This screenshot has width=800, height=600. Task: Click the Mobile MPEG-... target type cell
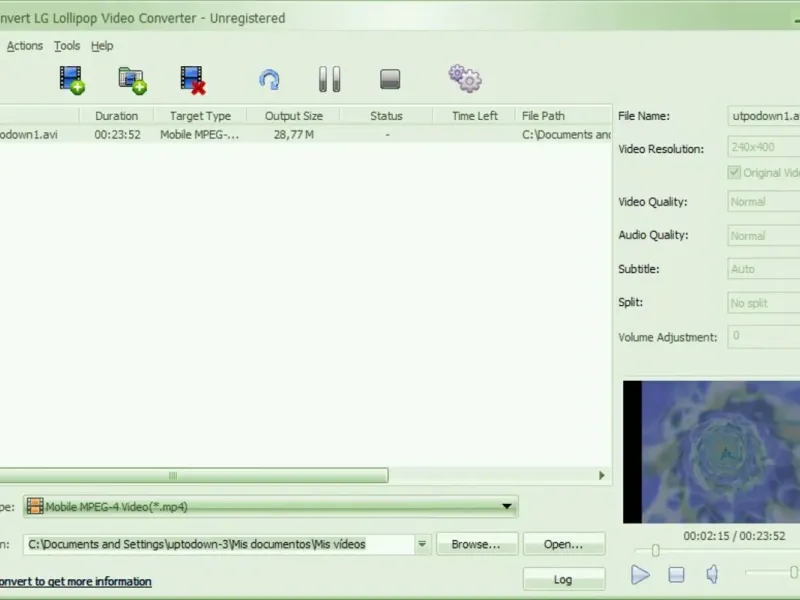point(199,135)
